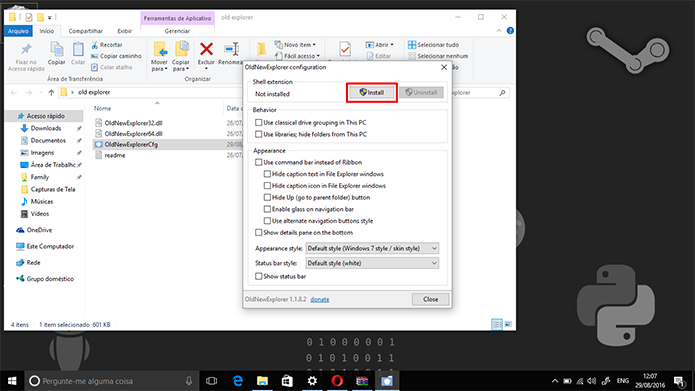The height and width of the screenshot is (391, 695).
Task: Follow the donate link
Action: tap(320, 299)
